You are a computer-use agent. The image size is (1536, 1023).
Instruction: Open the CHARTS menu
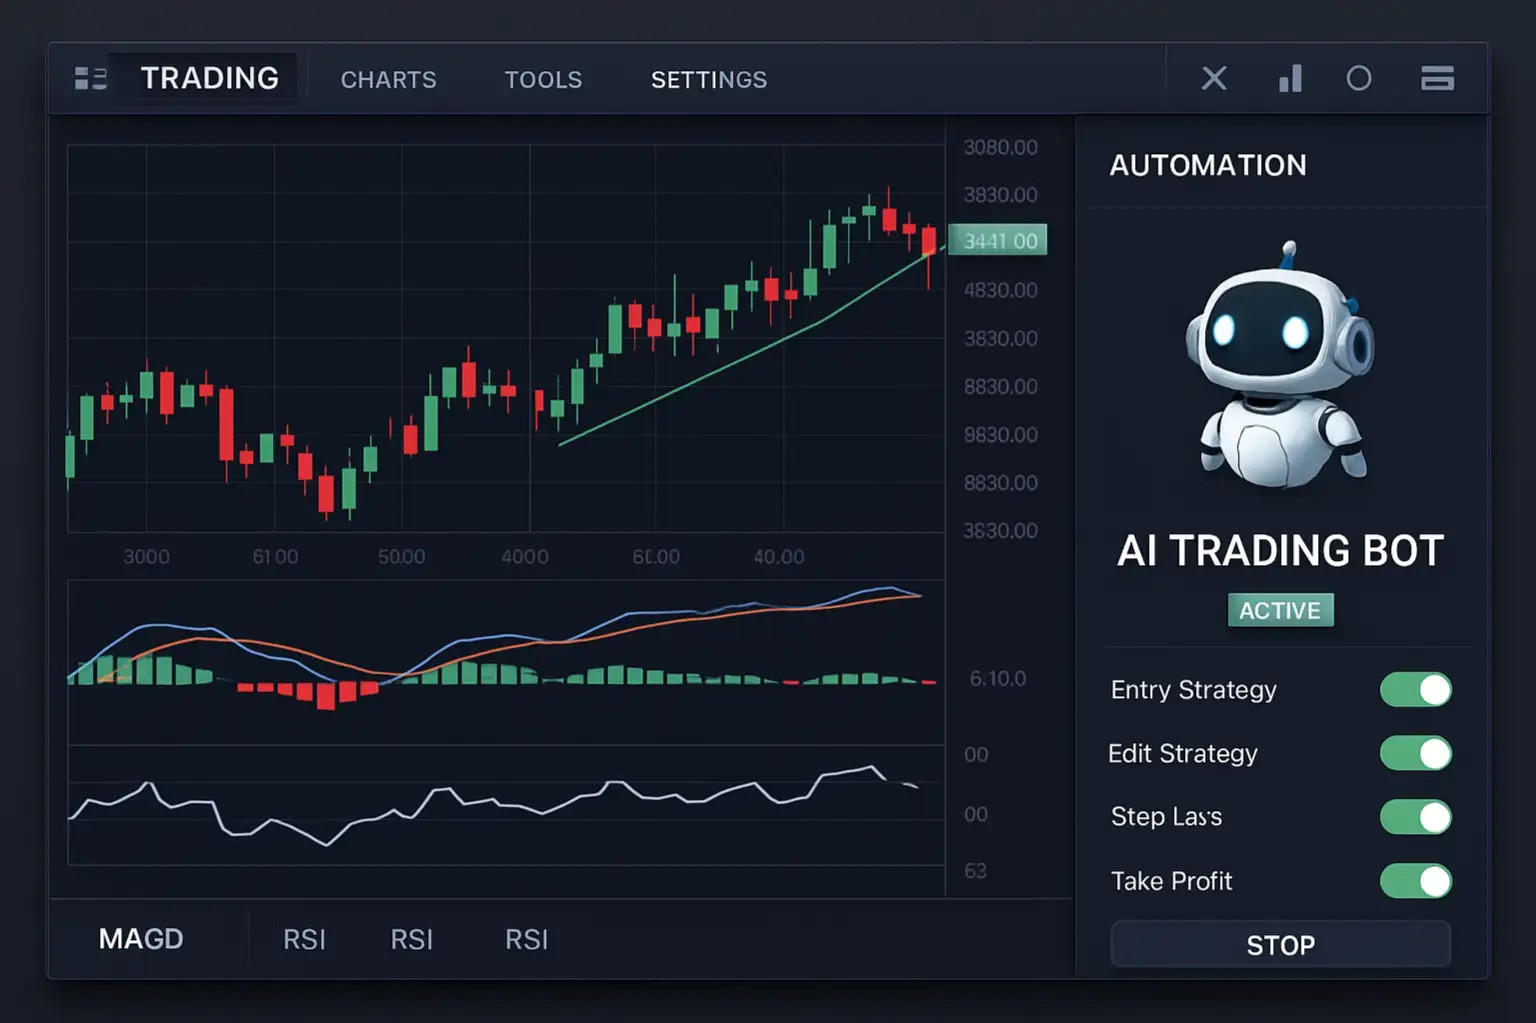pos(388,80)
